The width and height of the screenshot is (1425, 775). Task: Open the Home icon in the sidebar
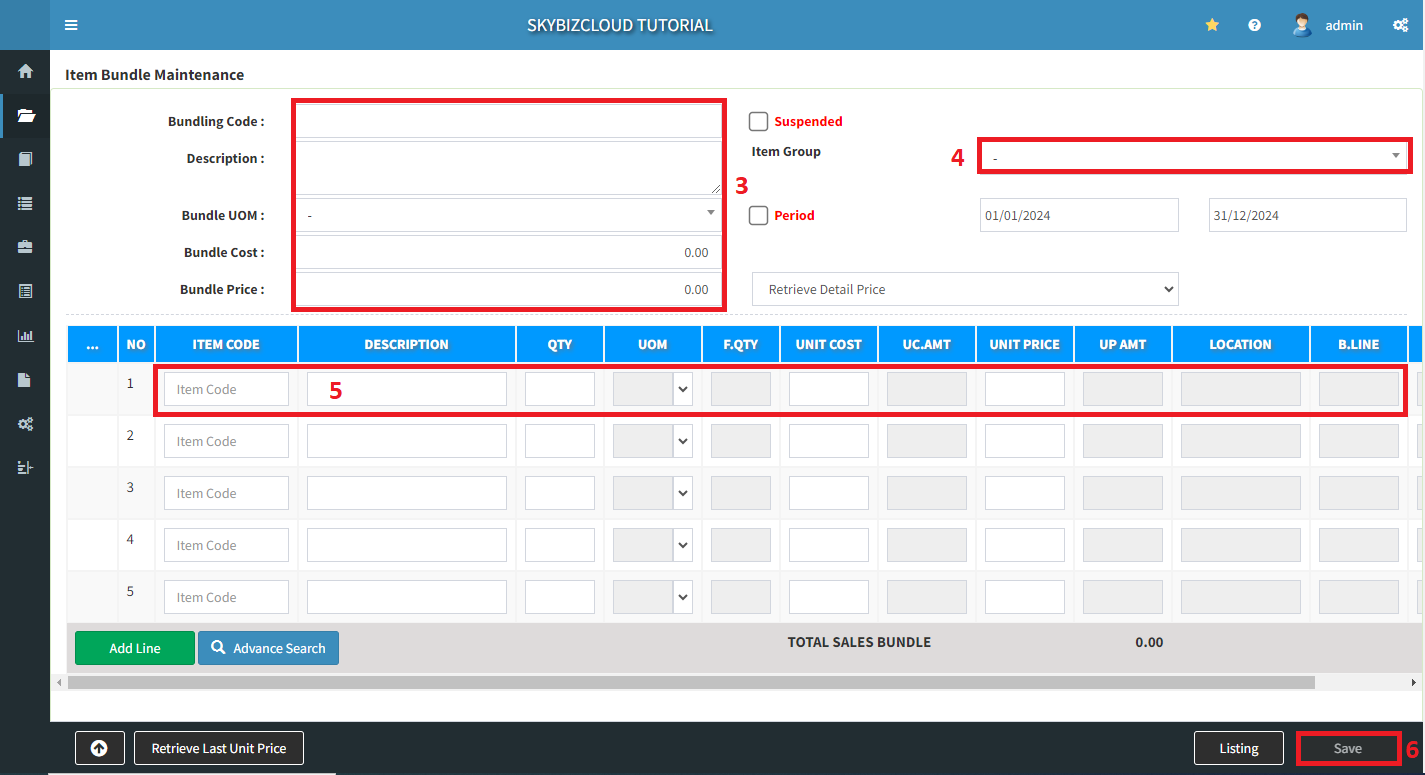pos(26,71)
